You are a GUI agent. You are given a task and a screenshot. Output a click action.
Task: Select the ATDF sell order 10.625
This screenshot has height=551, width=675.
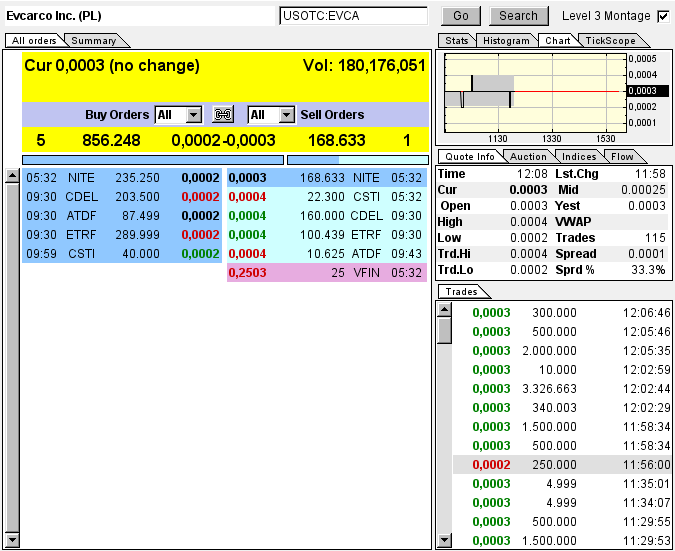point(327,254)
